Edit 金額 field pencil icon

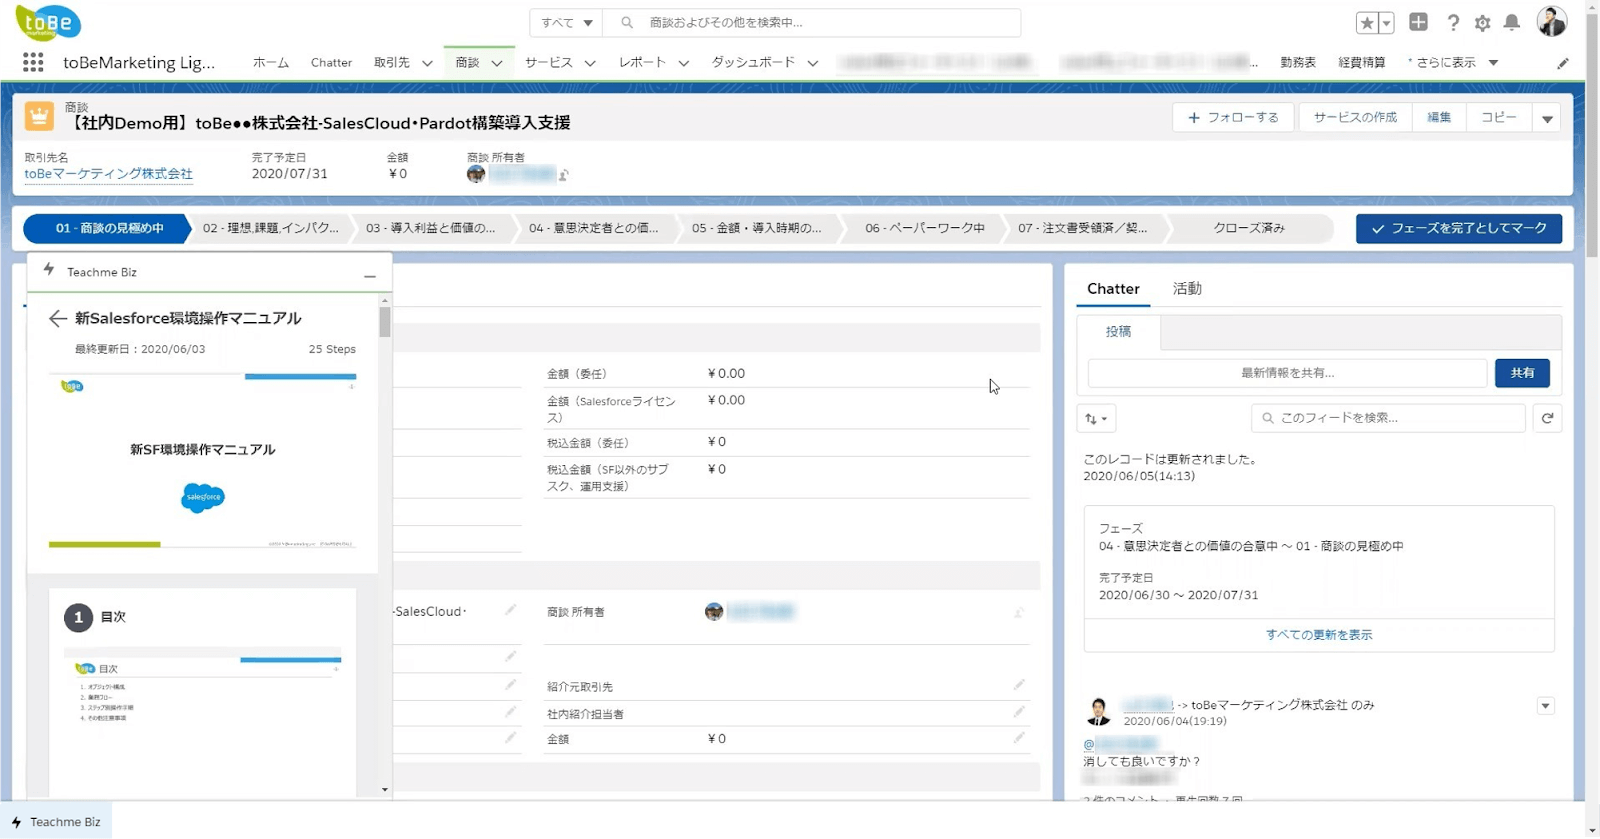pyautogui.click(x=1019, y=738)
